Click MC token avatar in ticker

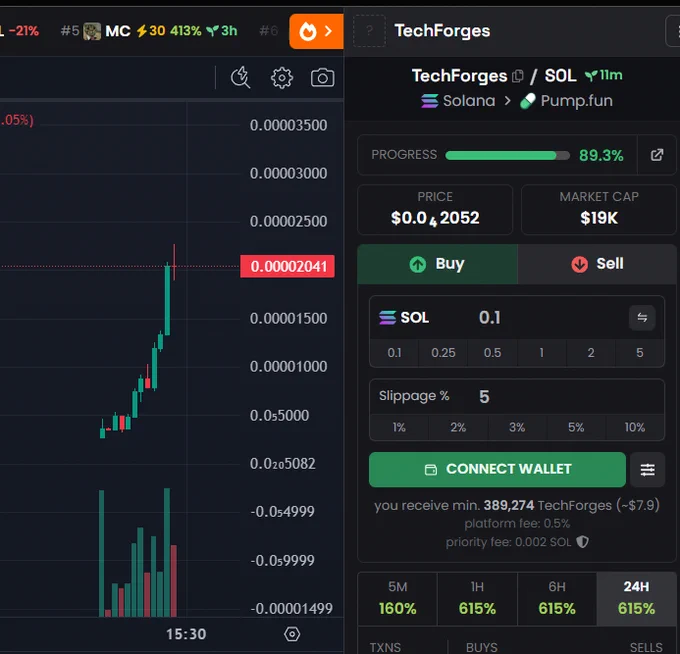(x=92, y=31)
